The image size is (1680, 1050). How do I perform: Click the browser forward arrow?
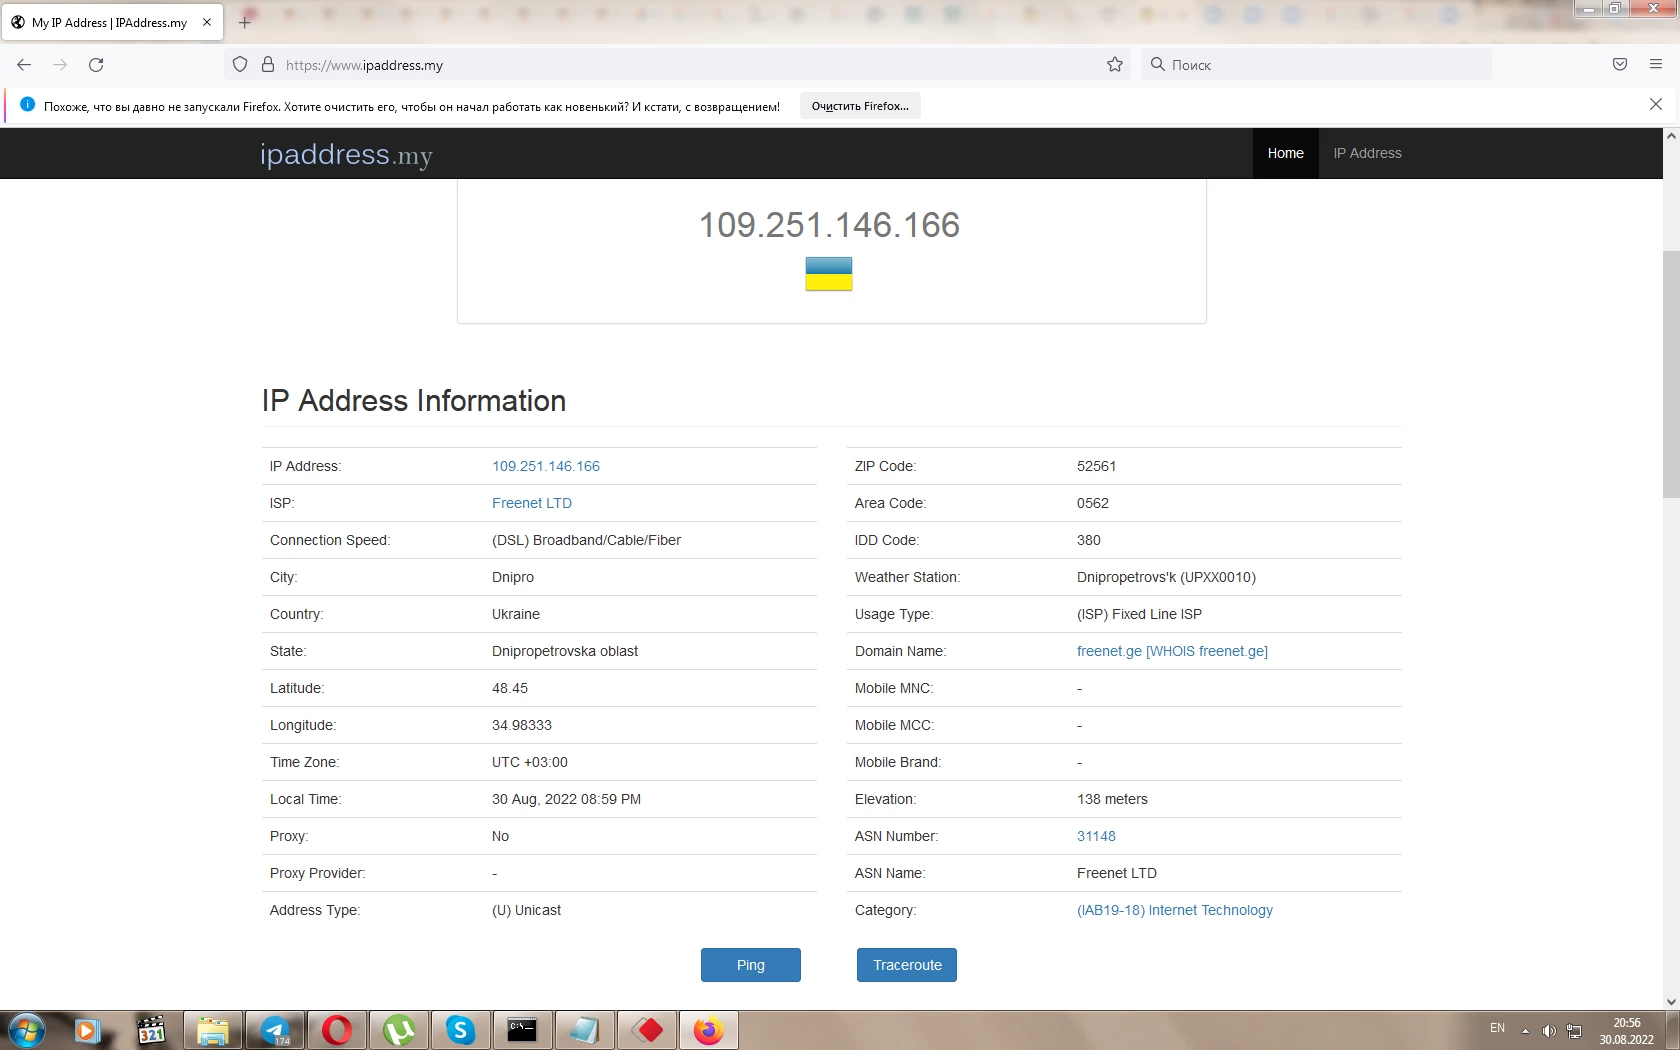coord(60,65)
